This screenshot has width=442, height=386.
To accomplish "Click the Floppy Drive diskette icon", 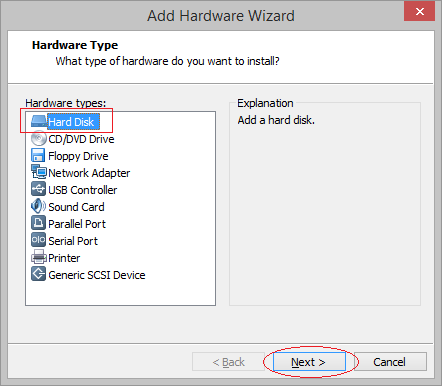I will pyautogui.click(x=38, y=156).
